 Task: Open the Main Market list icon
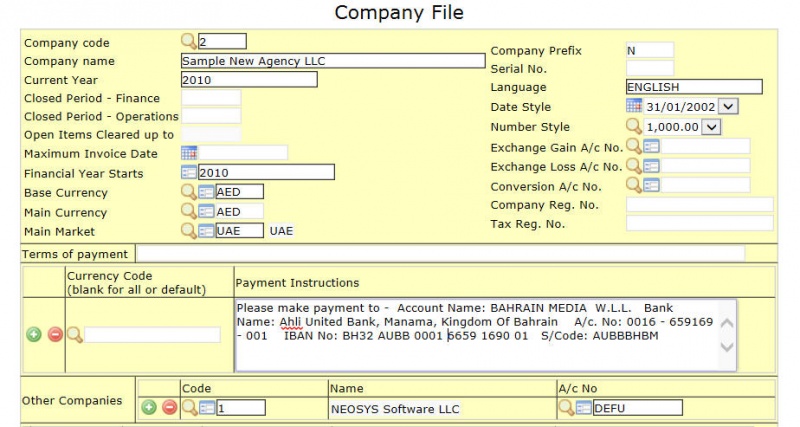click(206, 231)
